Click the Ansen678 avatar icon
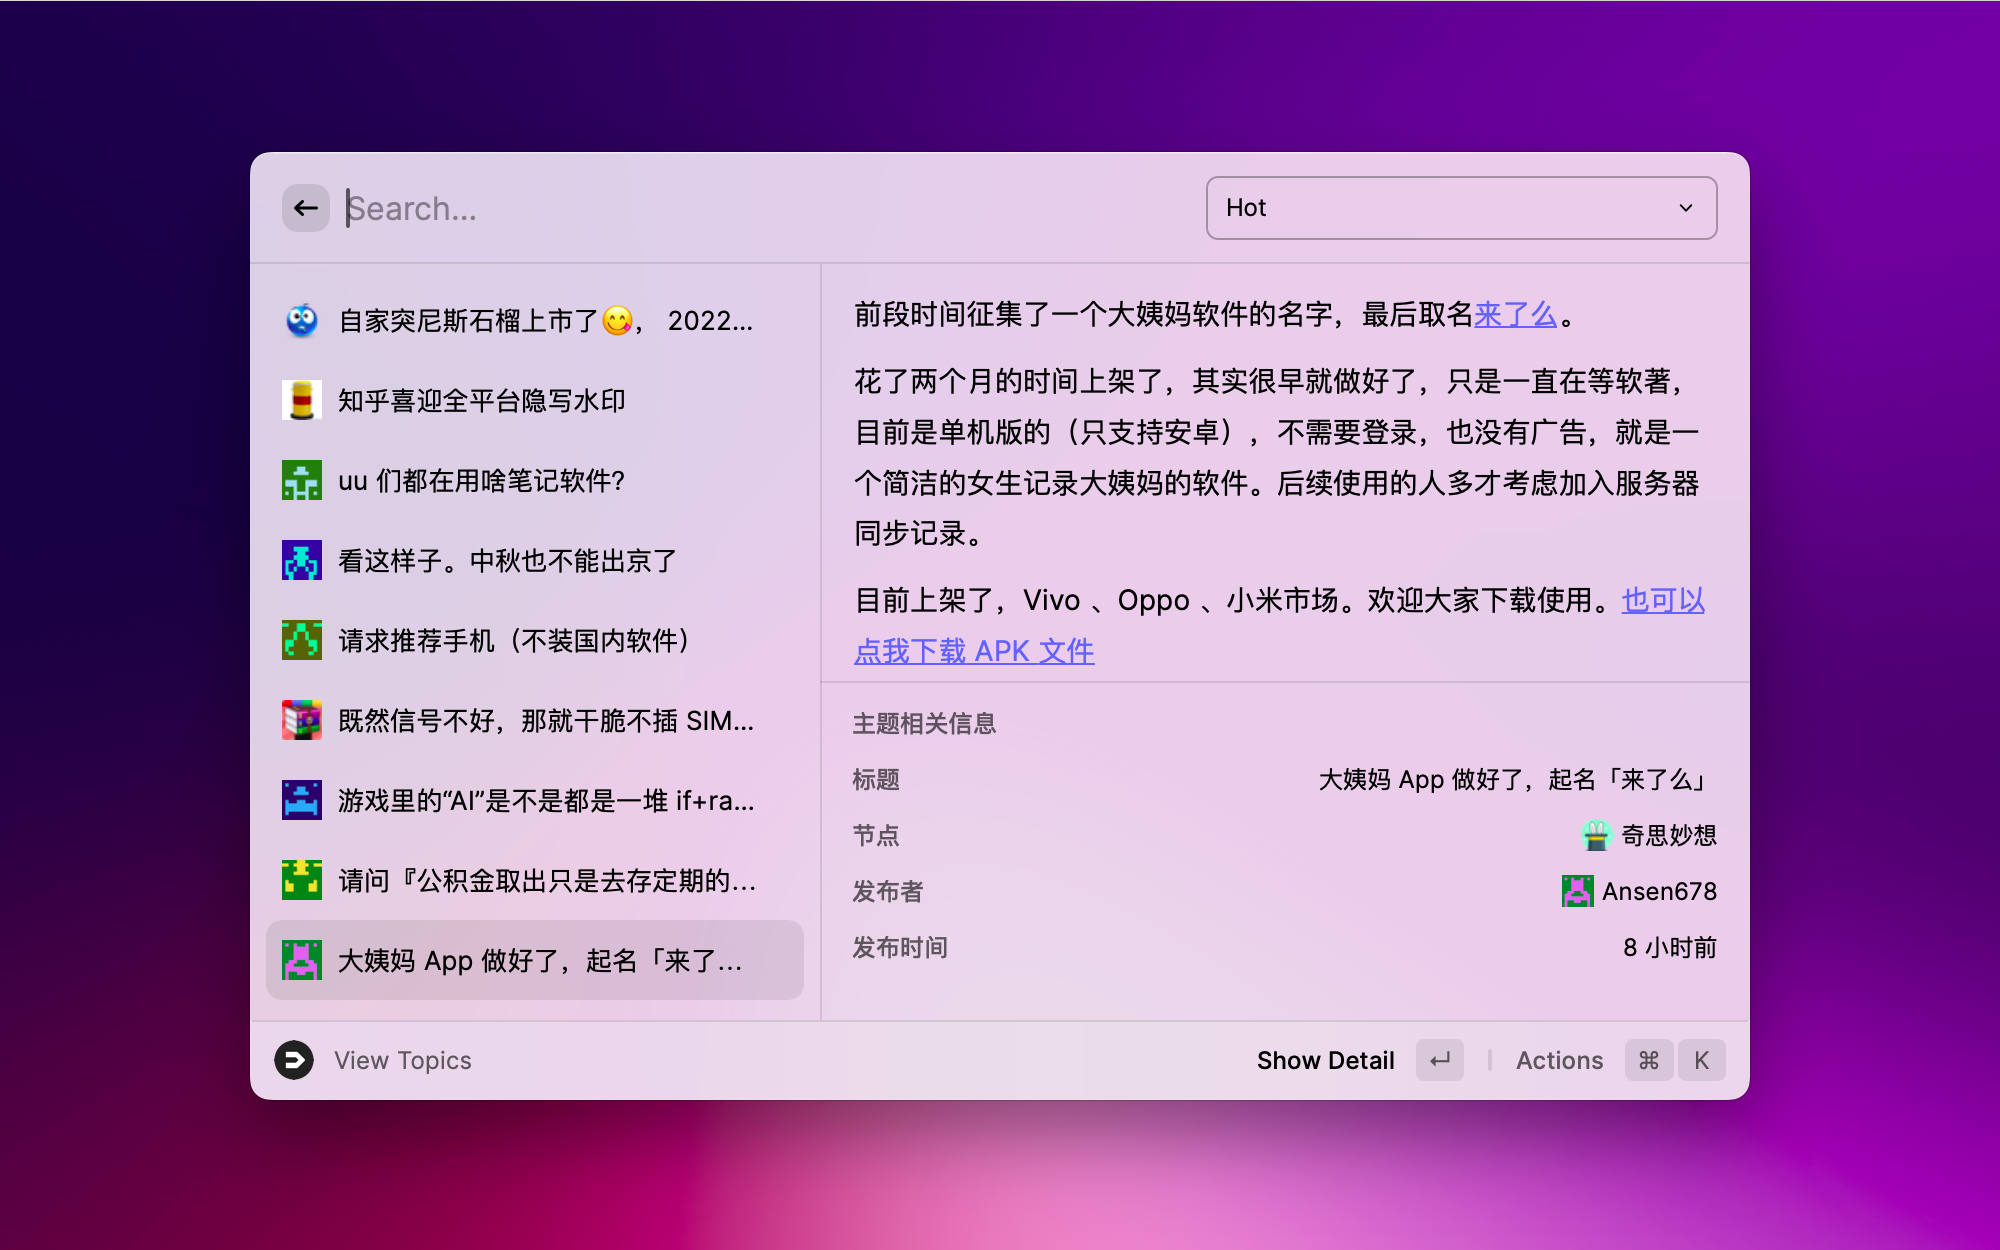The height and width of the screenshot is (1250, 2000). [1576, 890]
